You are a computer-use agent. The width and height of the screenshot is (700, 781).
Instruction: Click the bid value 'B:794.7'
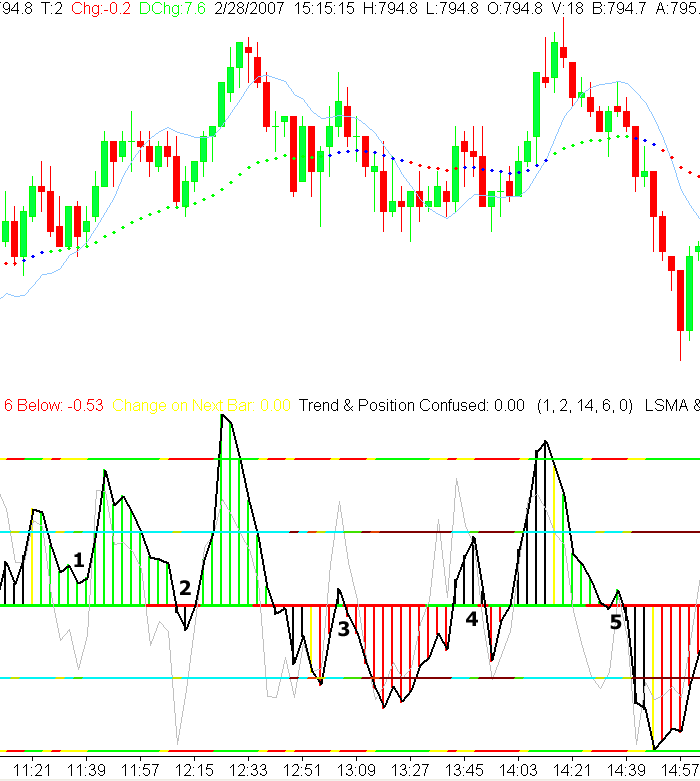coord(619,8)
